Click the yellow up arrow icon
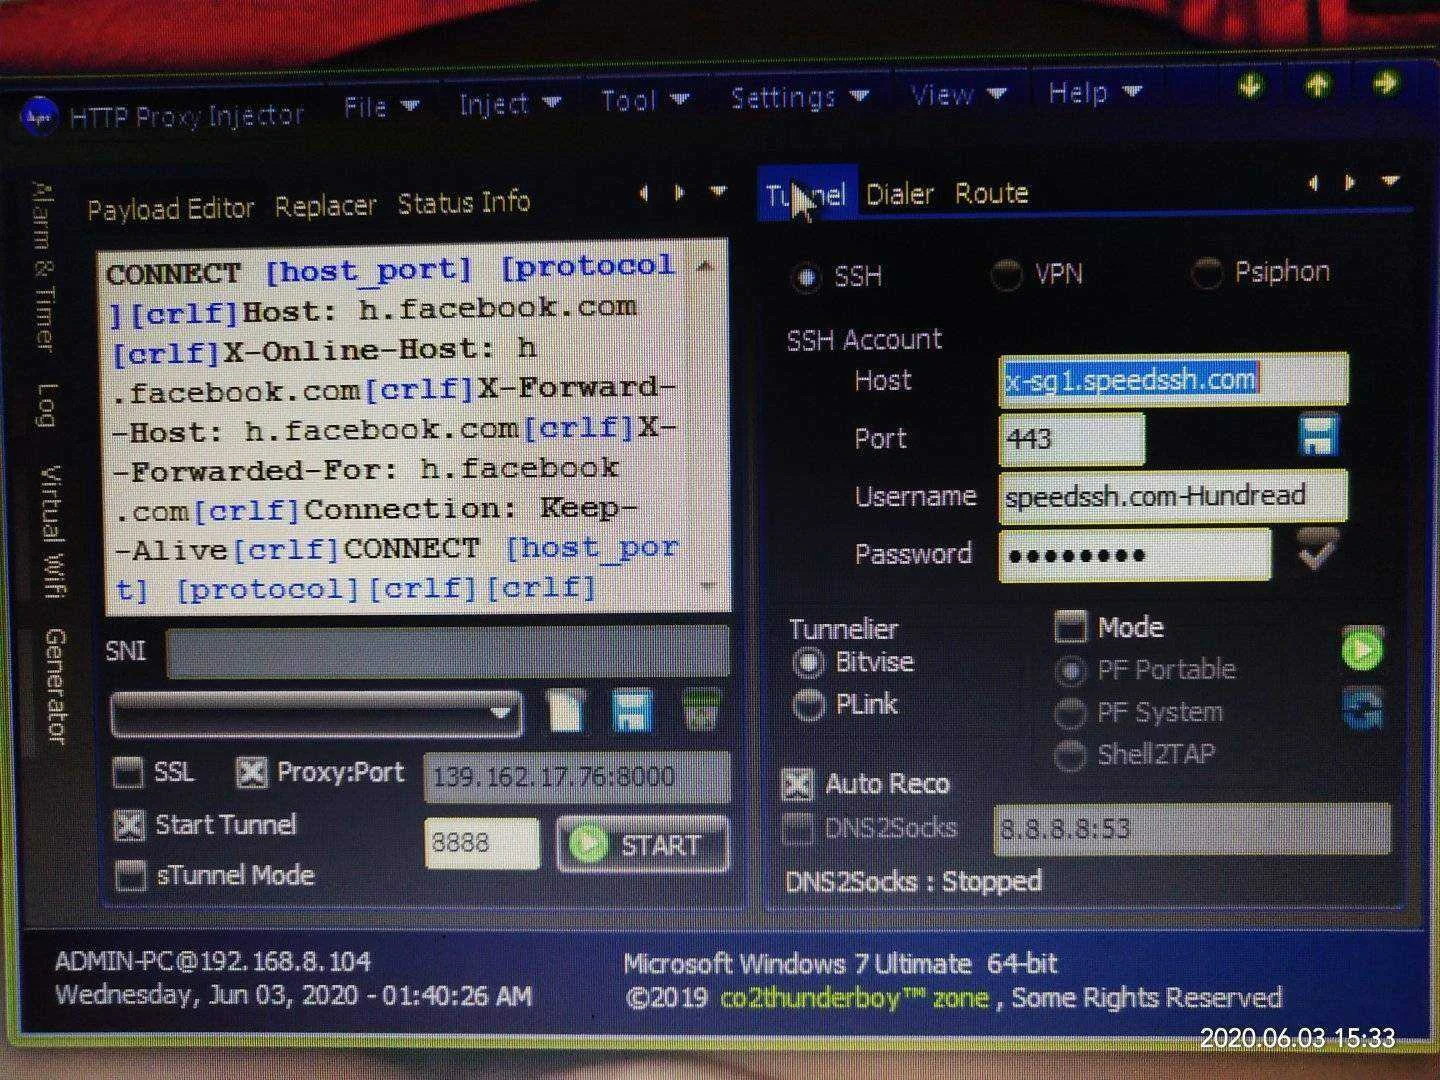The image size is (1440, 1080). (x=1318, y=85)
